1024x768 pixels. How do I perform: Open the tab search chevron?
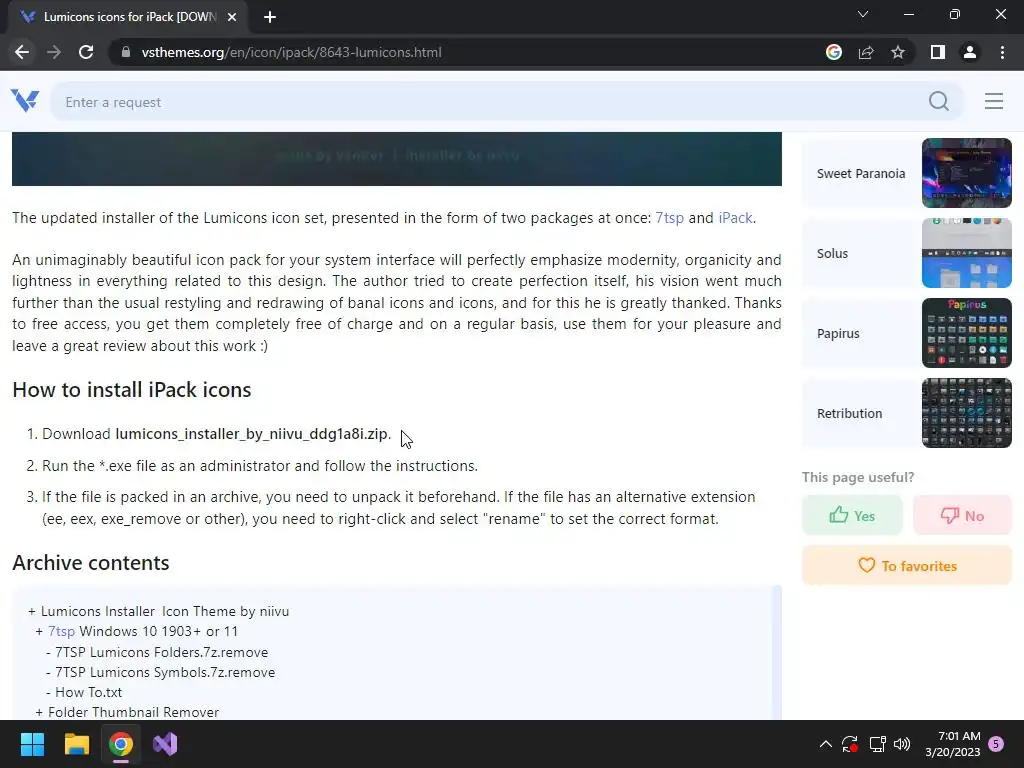863,14
